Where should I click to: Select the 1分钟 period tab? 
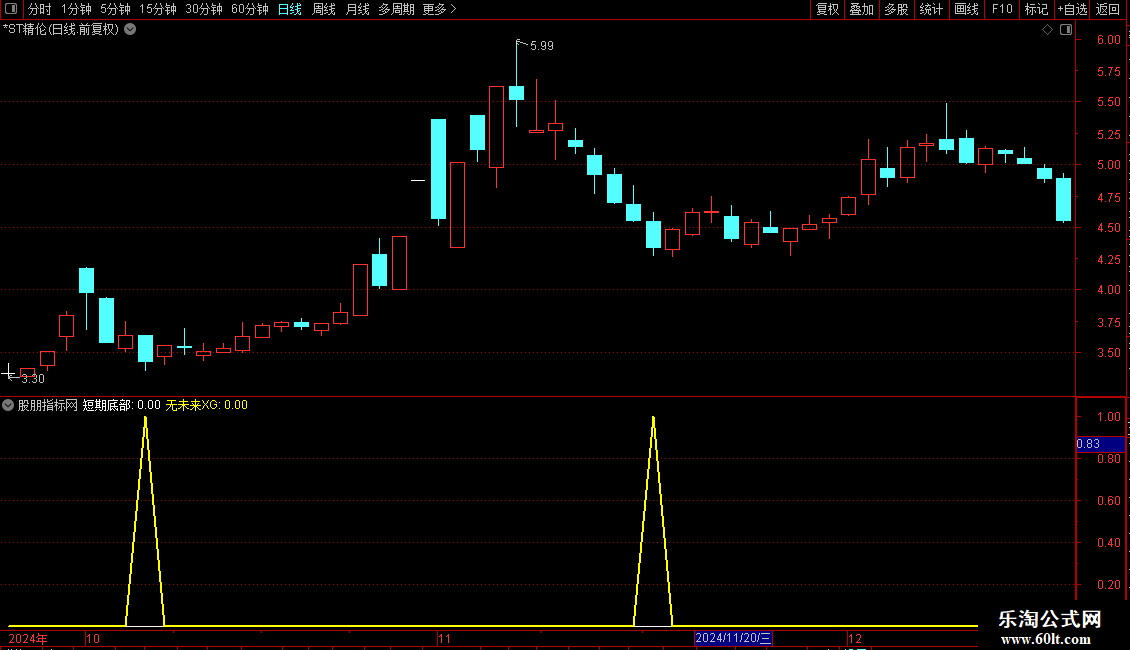(76, 9)
